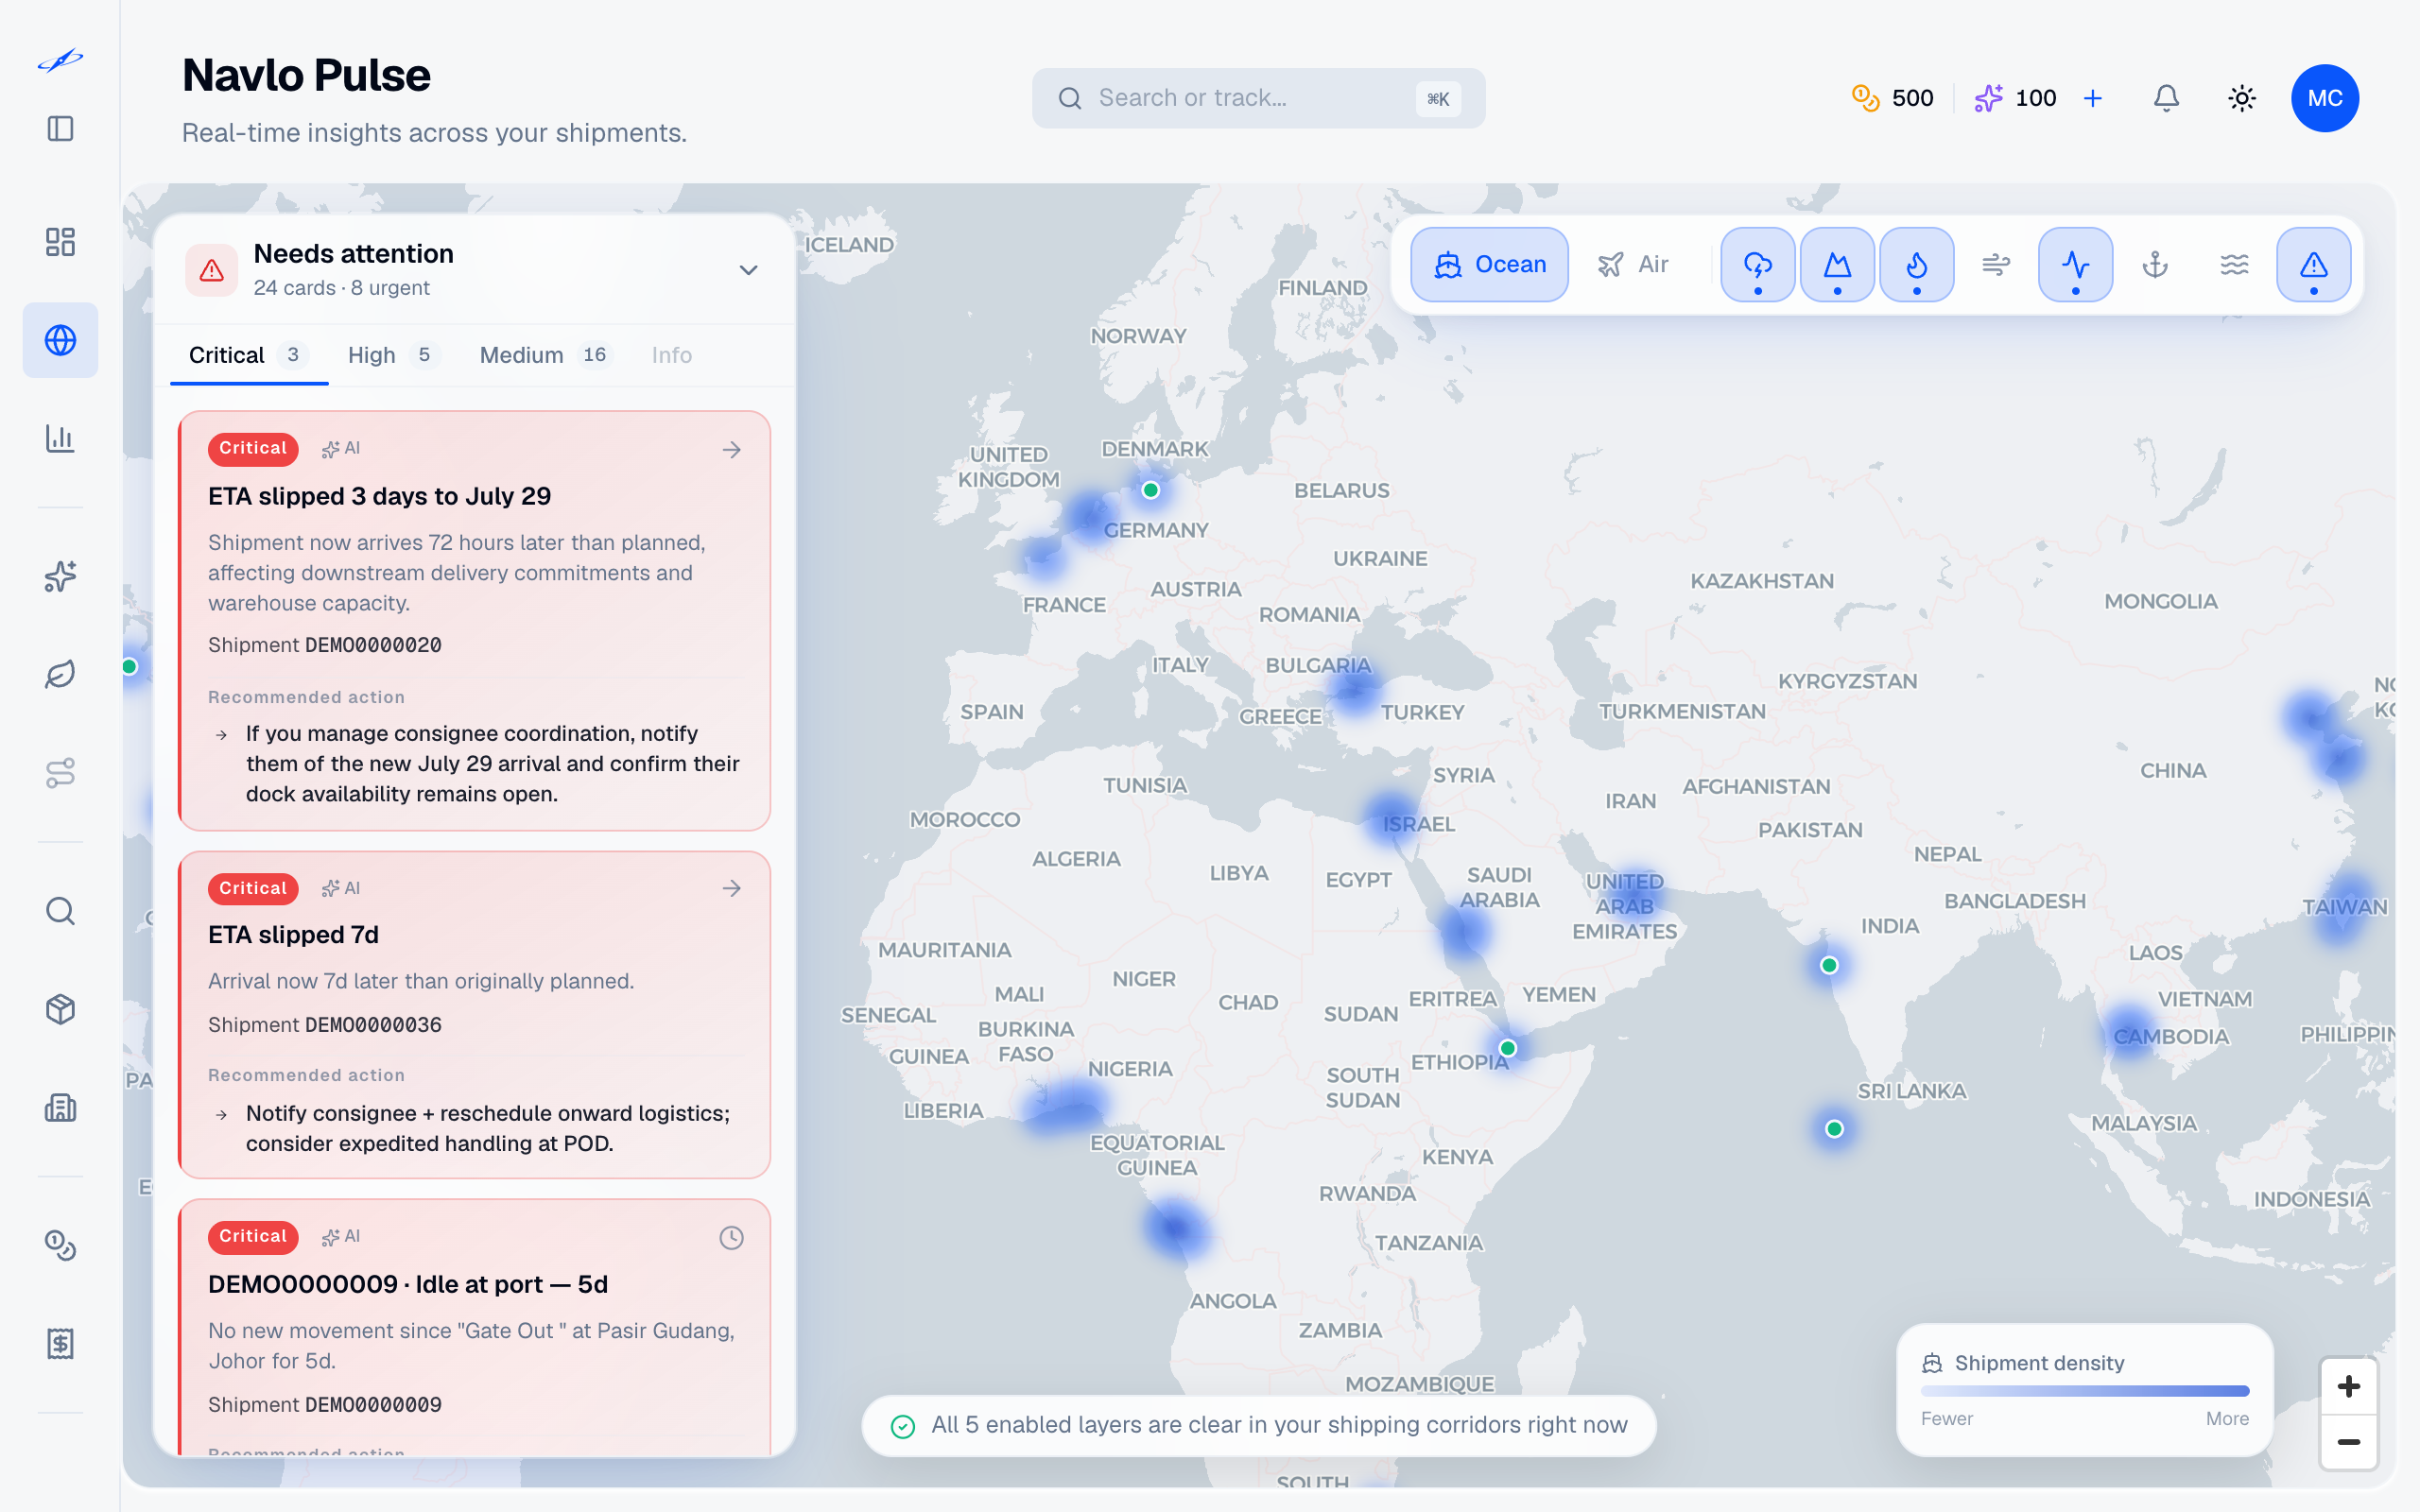Focus the Search or track field
Image resolution: width=2420 pixels, height=1512 pixels.
tap(1258, 98)
